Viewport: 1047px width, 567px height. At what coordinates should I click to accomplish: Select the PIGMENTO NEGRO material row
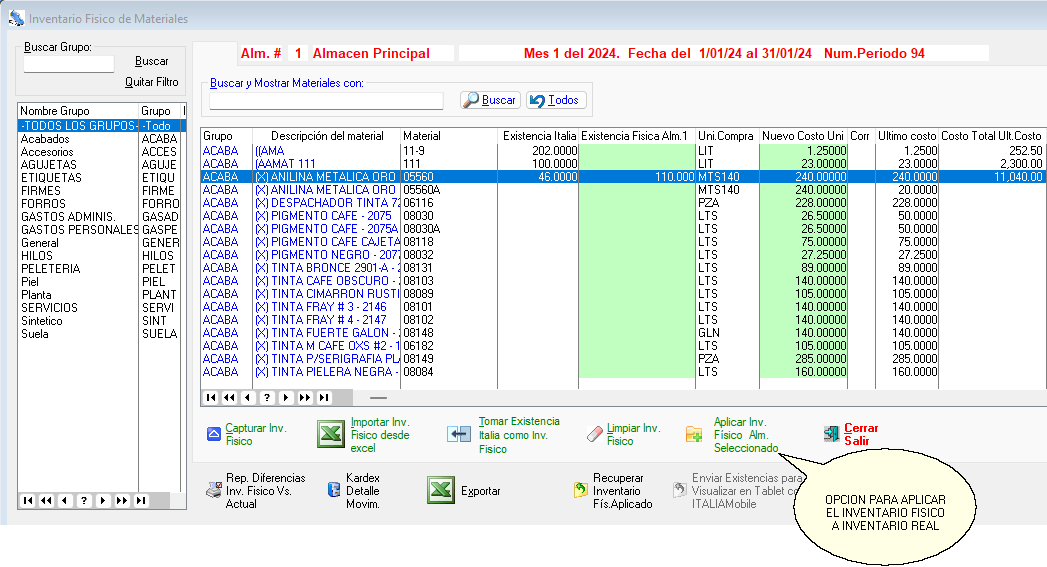(x=325, y=255)
